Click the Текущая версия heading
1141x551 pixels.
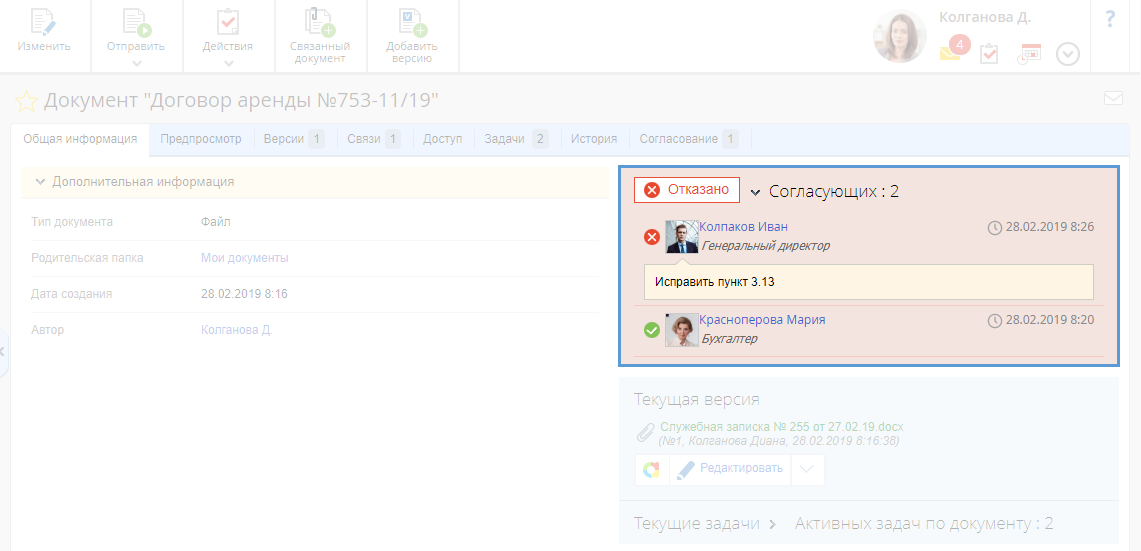coord(697,400)
